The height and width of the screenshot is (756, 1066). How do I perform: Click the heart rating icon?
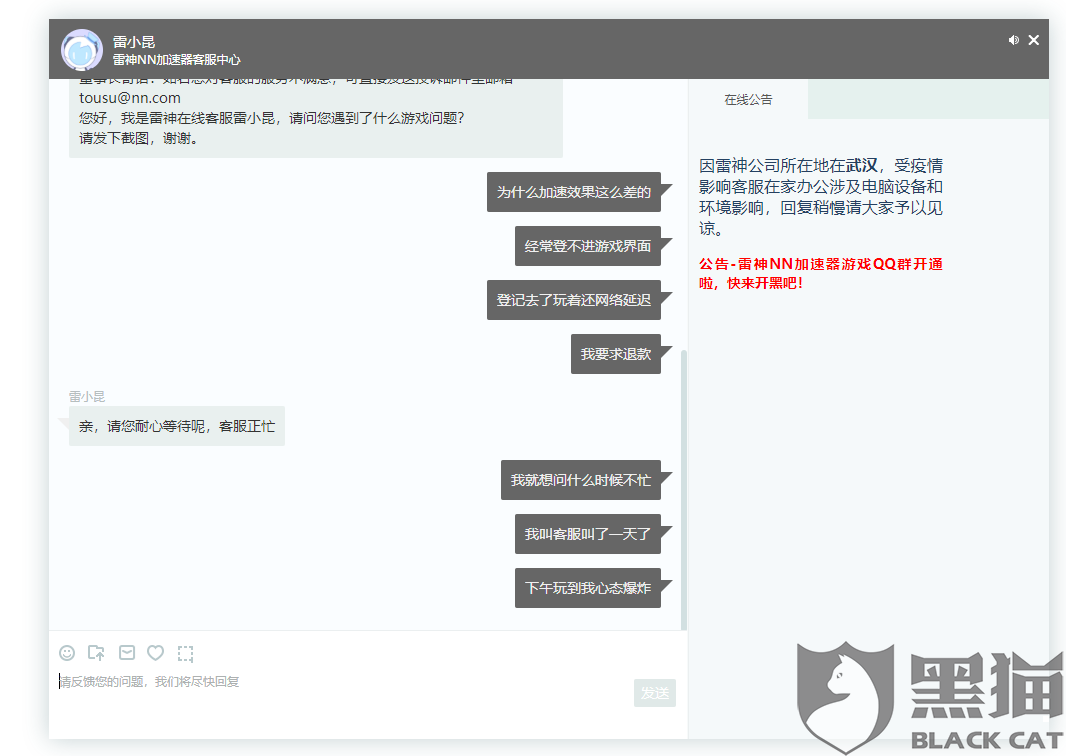(x=155, y=653)
